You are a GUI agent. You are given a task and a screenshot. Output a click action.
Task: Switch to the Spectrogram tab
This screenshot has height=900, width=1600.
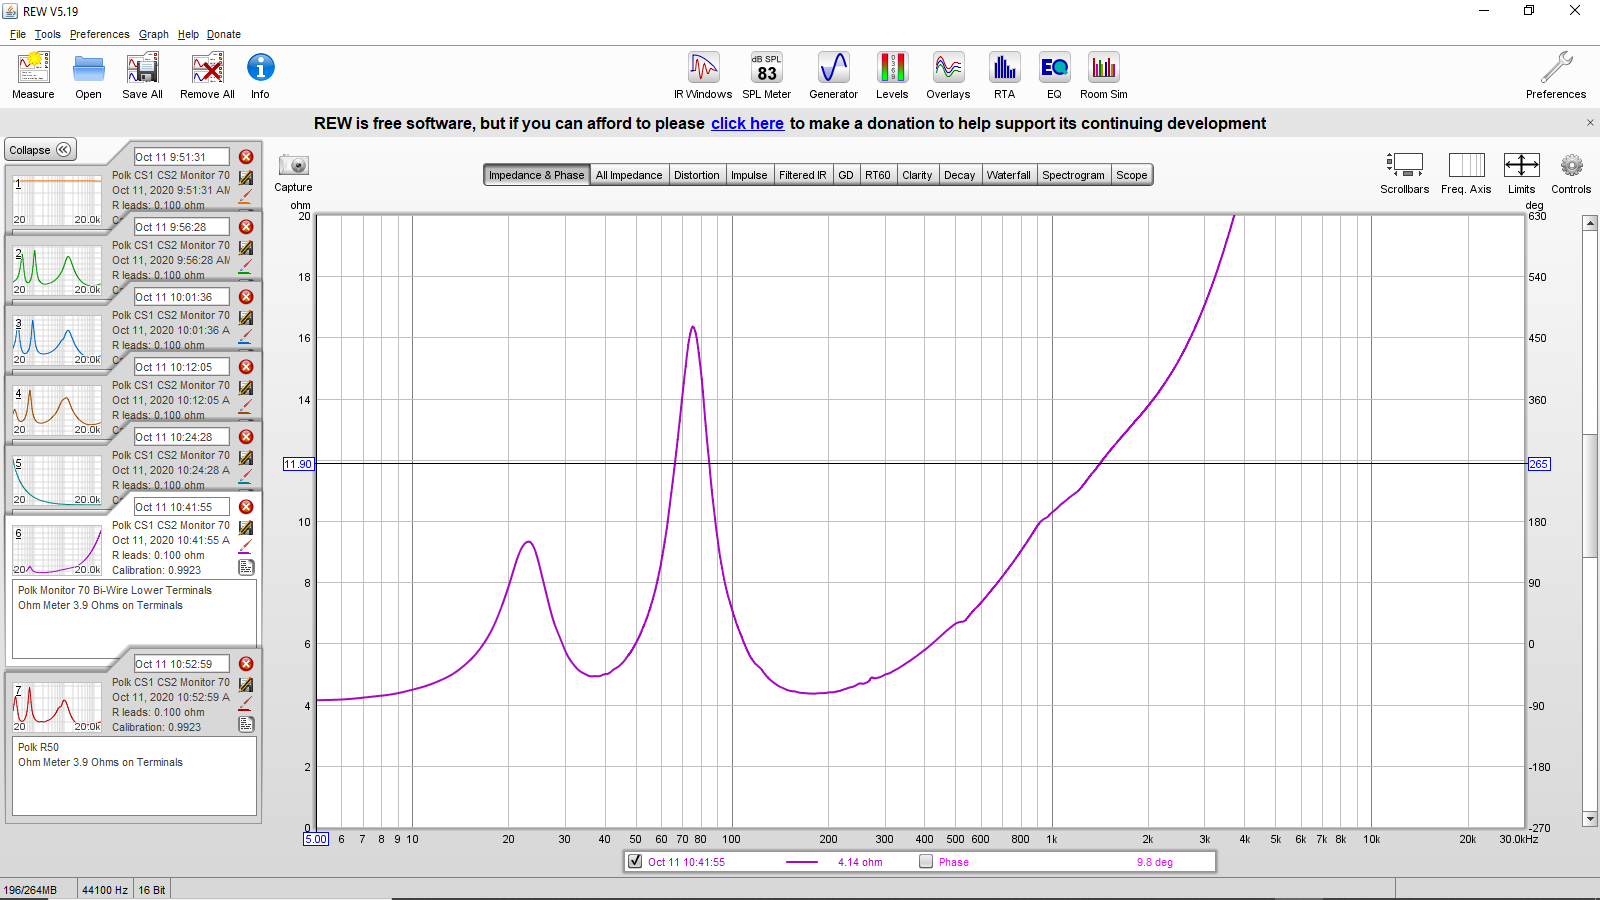pos(1073,175)
